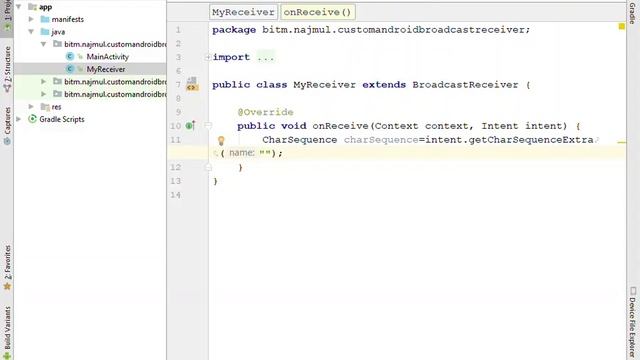Screen dimensions: 640x360
Task: Click the yellow inspection status indicator
Action: pos(622,27)
